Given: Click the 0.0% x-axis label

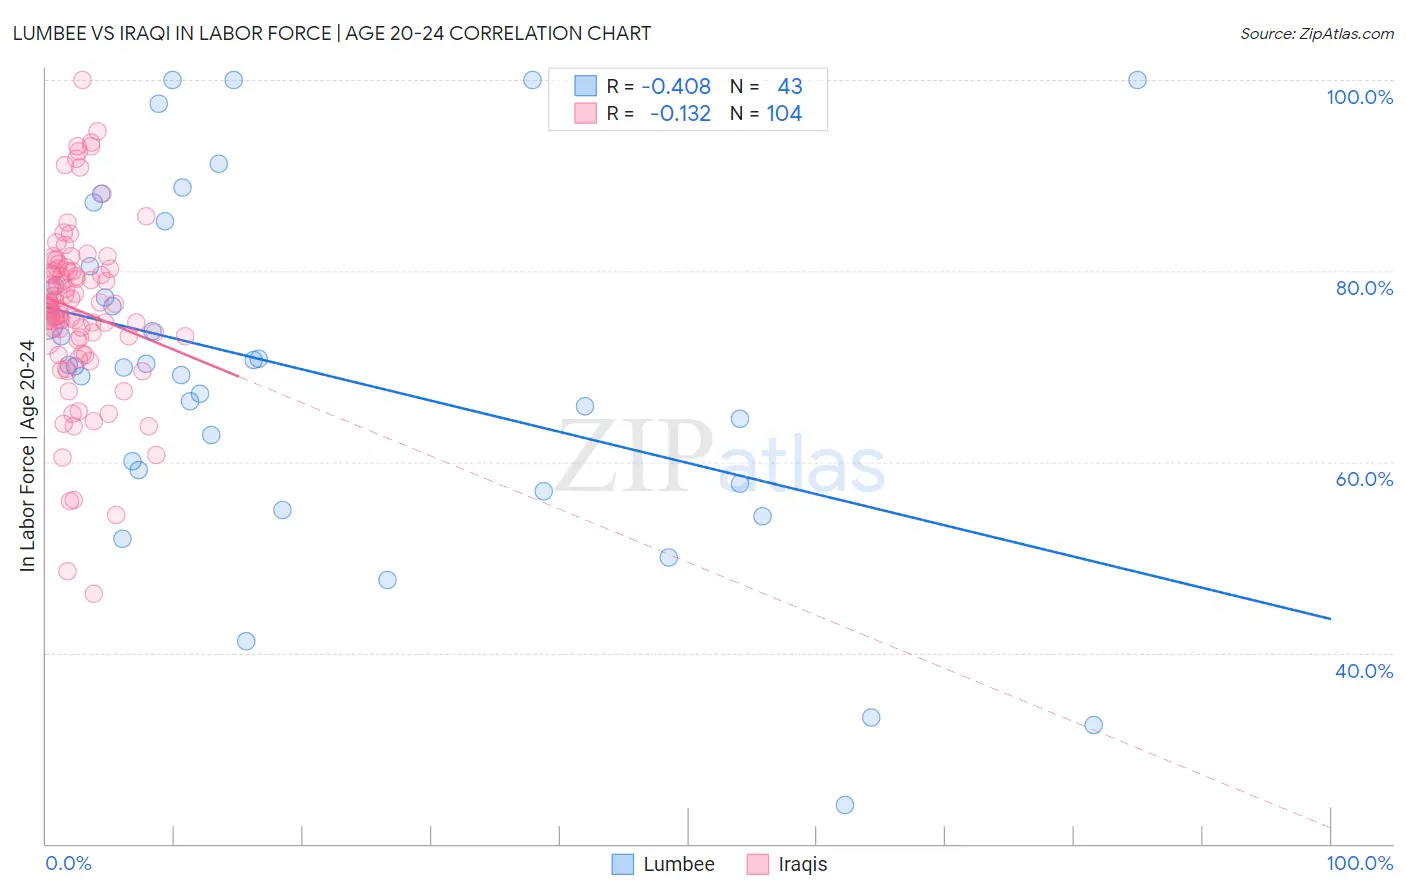Looking at the screenshot, I should pyautogui.click(x=69, y=863).
